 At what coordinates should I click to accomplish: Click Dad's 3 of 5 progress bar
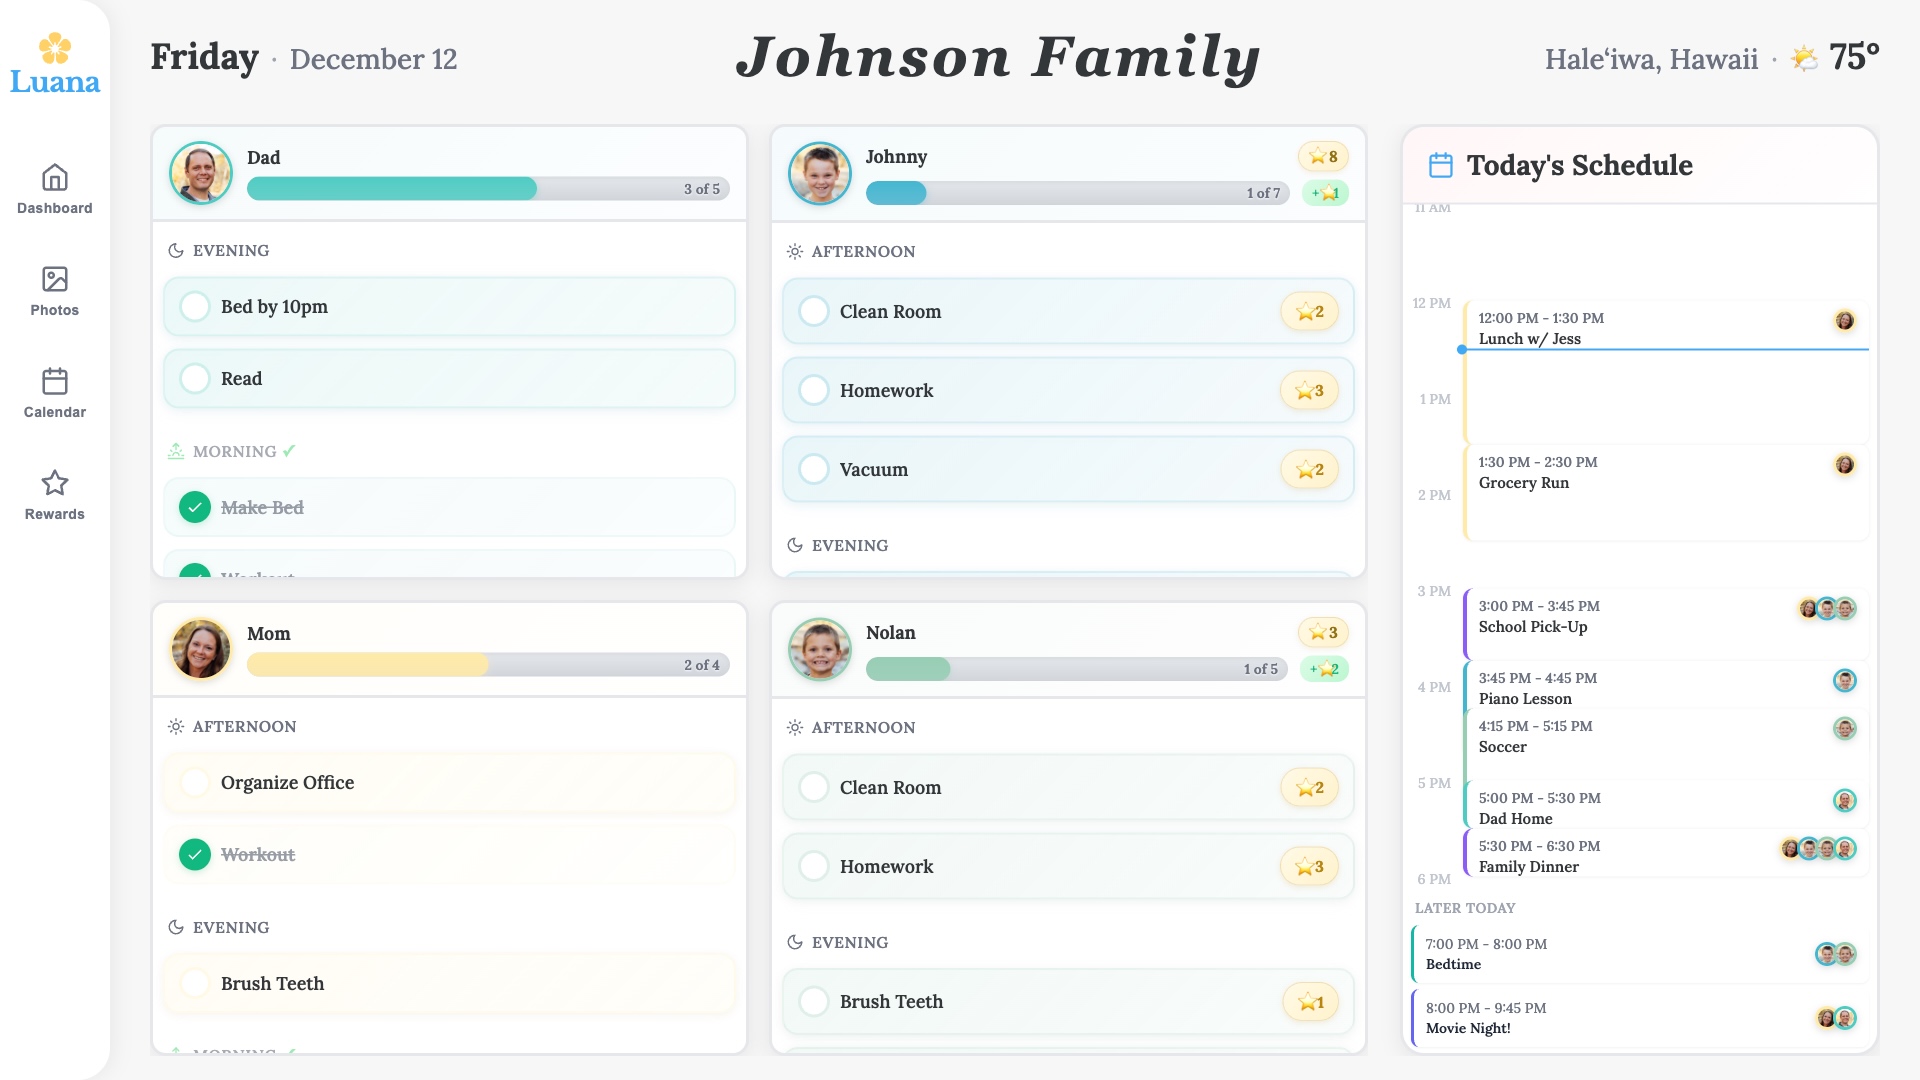[x=487, y=188]
